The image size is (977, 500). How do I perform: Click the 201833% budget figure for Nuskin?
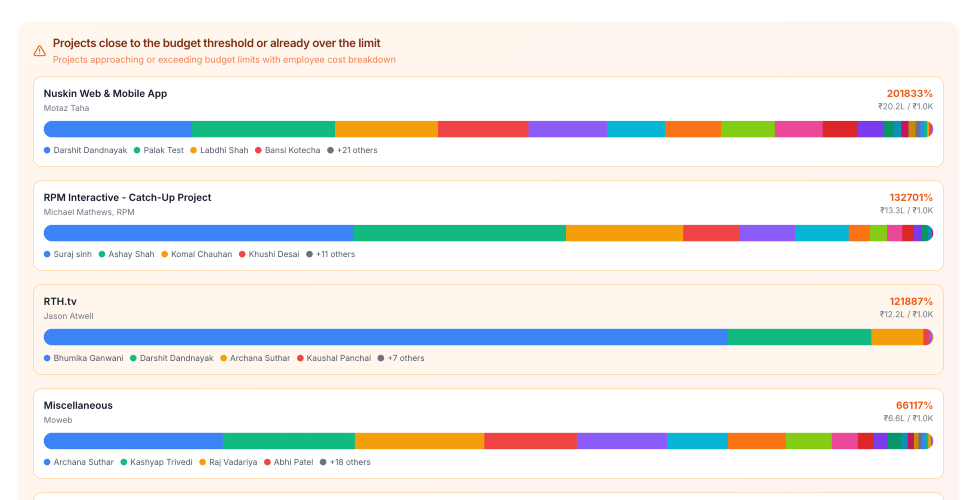pos(909,93)
